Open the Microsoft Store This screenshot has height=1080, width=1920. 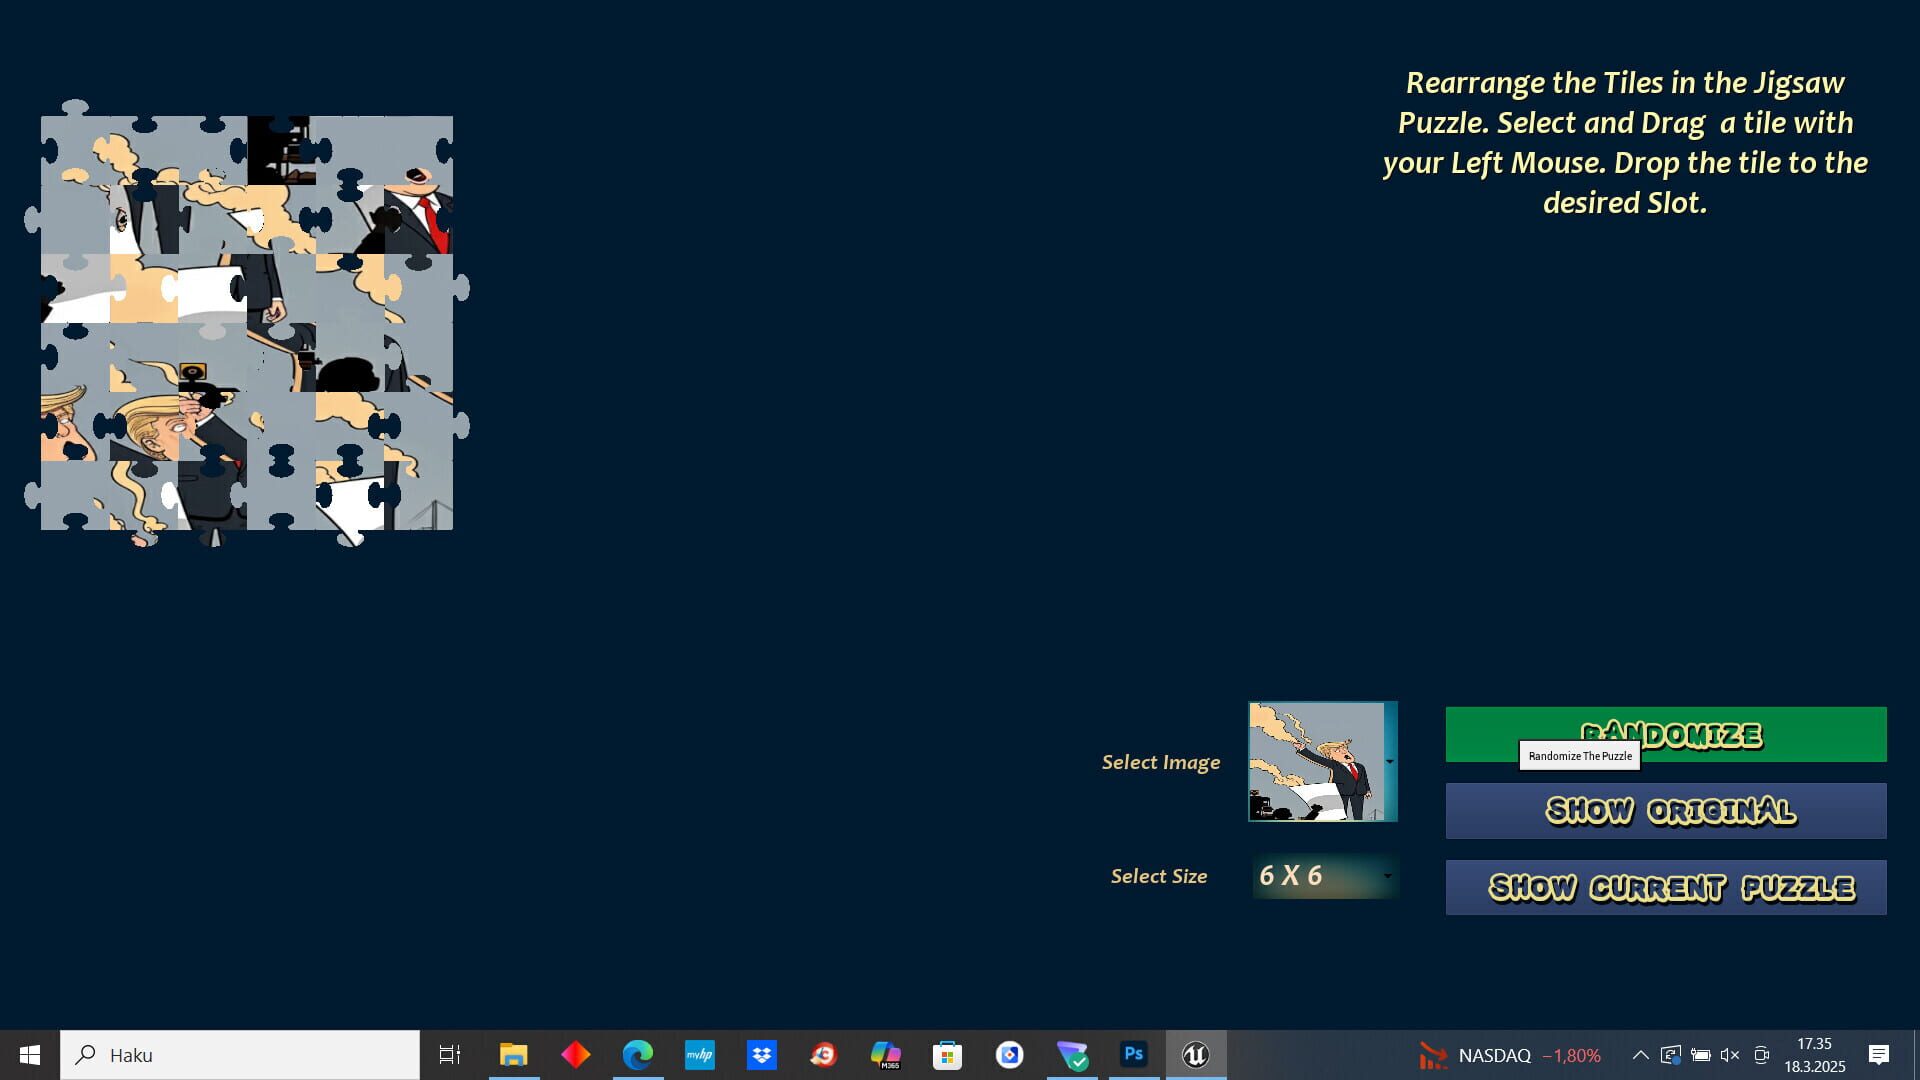pos(947,1054)
